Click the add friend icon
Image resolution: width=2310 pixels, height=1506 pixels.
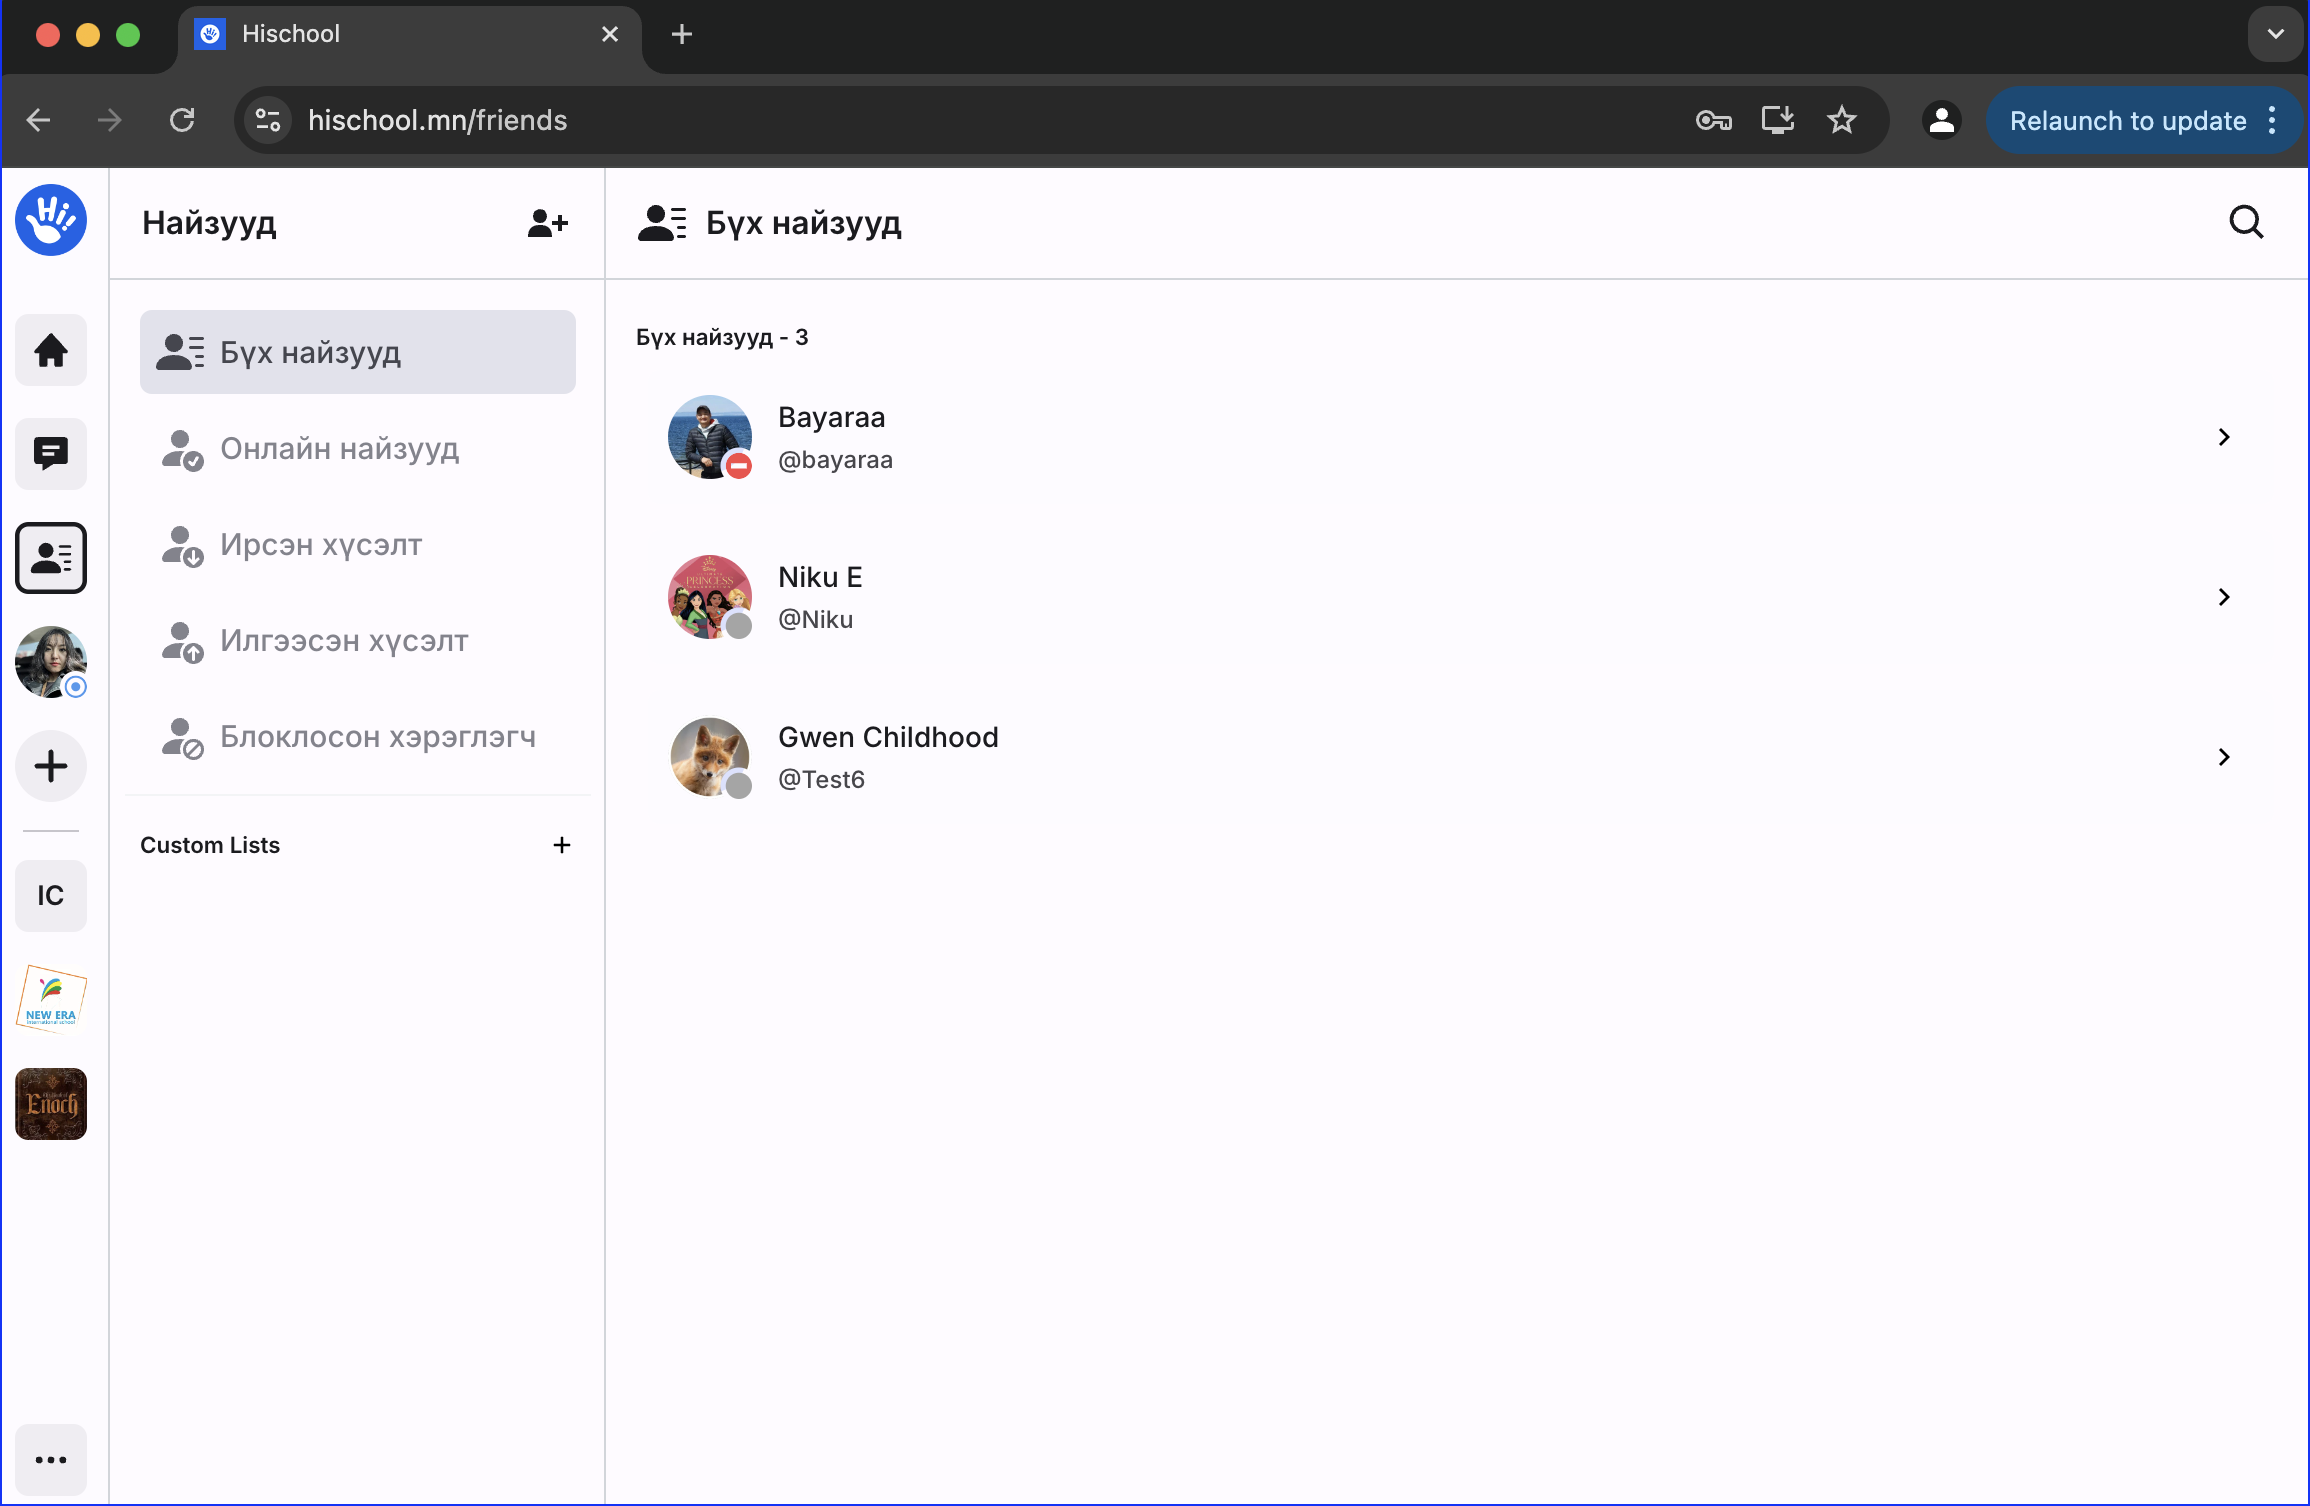click(547, 223)
